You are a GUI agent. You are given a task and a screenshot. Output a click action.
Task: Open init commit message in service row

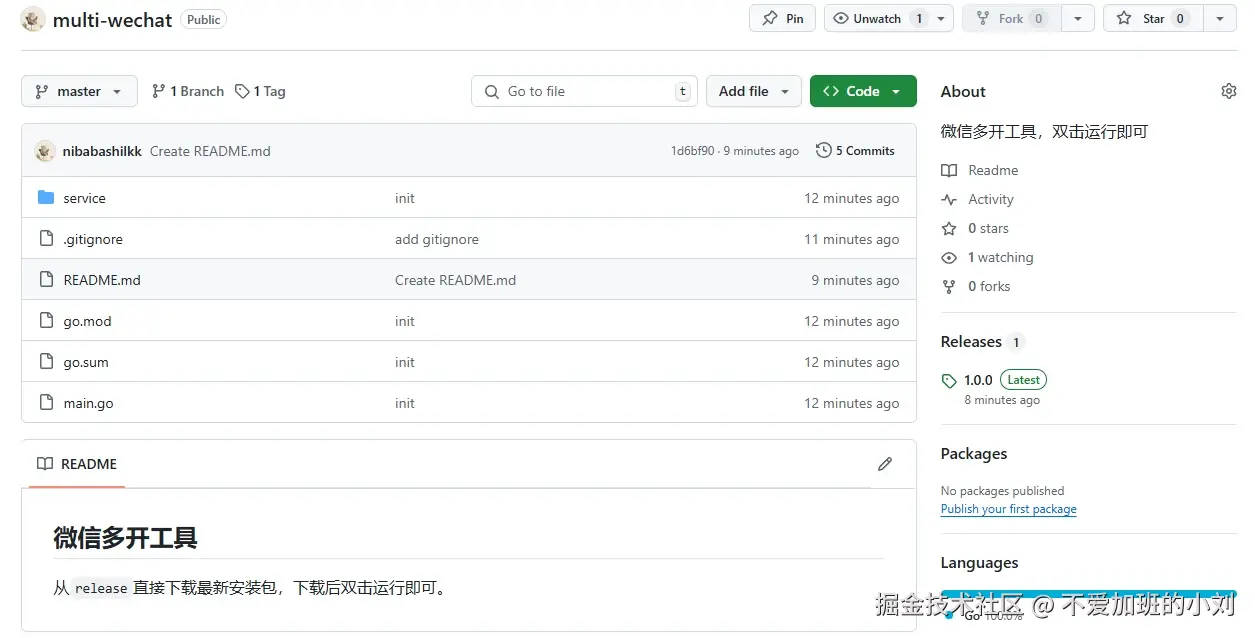(x=405, y=198)
